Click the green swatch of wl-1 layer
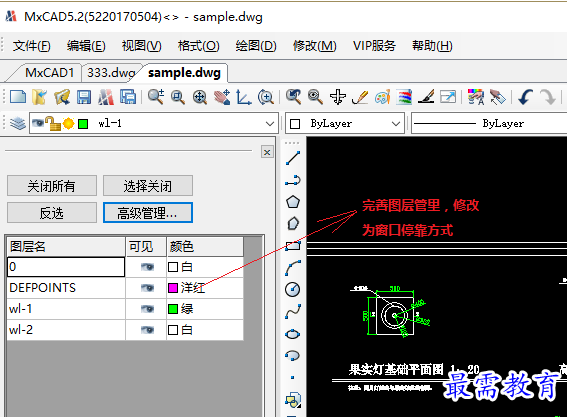This screenshot has height=417, width=567. [173, 309]
